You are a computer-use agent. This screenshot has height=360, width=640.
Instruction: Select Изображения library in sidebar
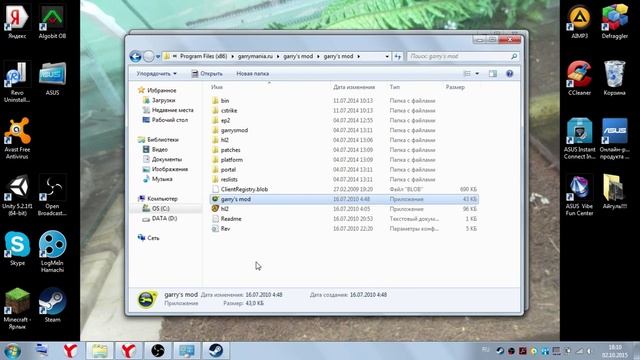point(165,169)
